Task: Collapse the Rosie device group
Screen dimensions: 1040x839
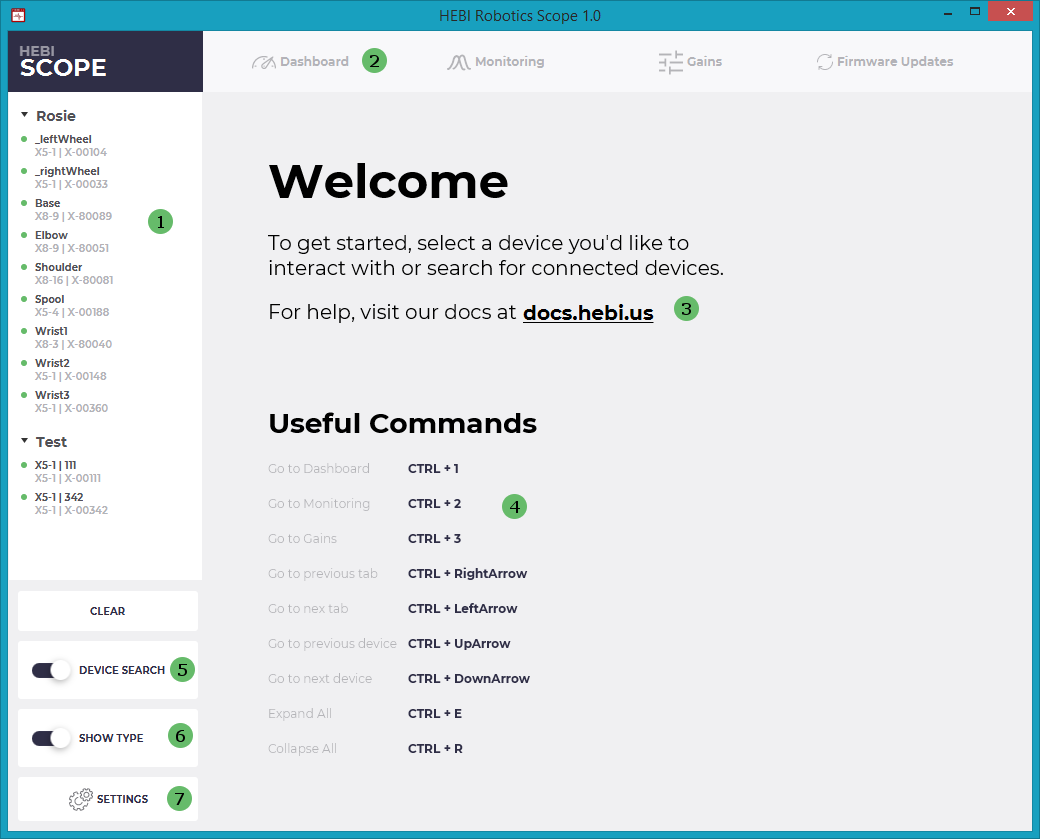Action: coord(25,116)
